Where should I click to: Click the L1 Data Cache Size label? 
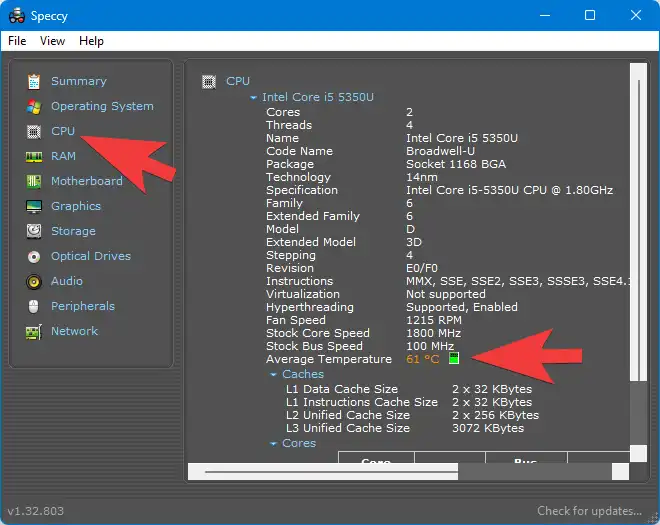click(x=341, y=389)
